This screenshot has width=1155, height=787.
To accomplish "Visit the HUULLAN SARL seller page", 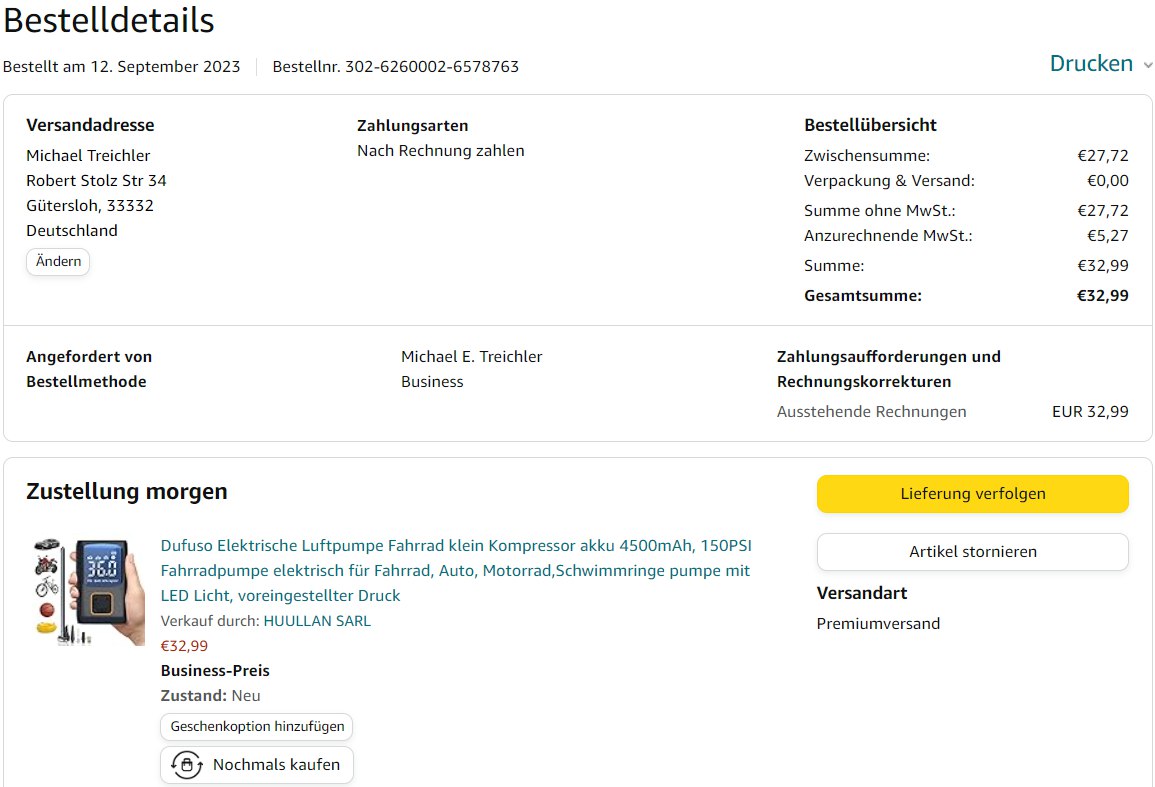I will (x=316, y=621).
